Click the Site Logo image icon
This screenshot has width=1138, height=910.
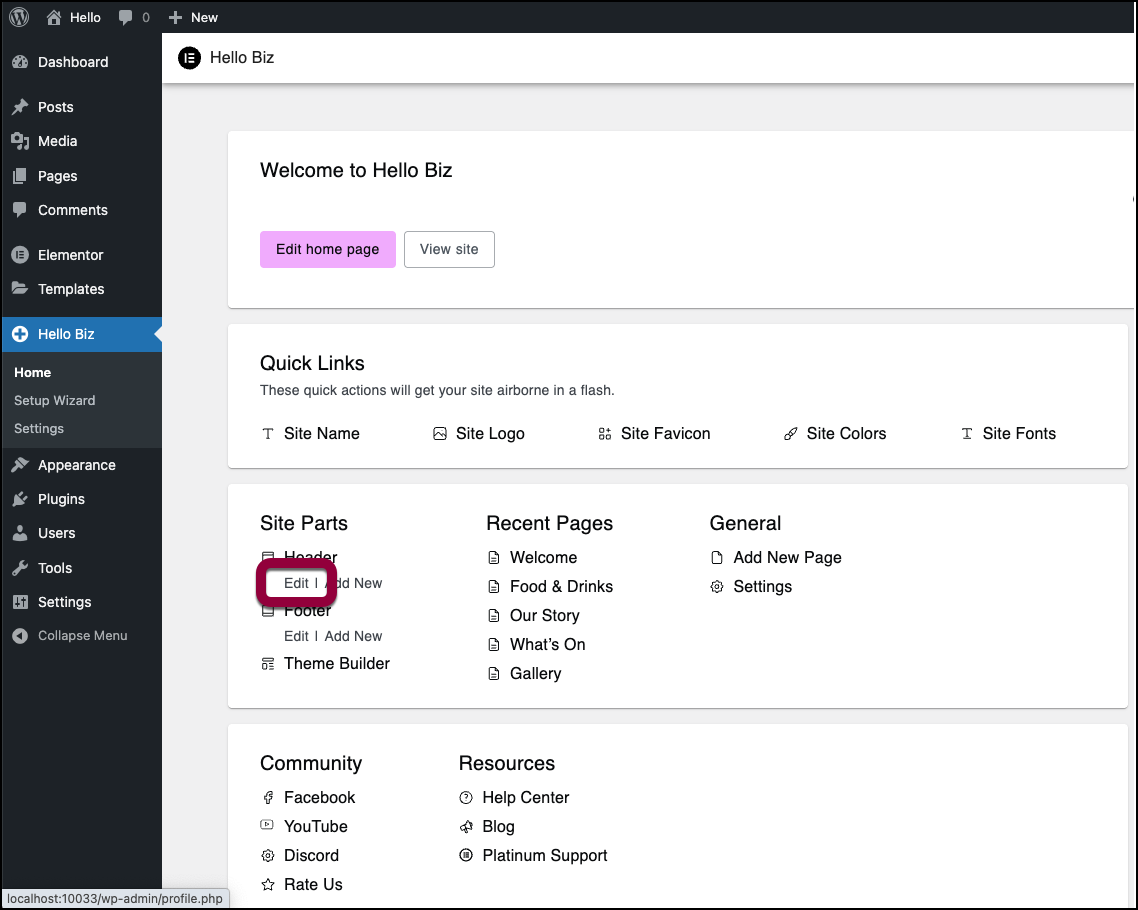click(x=440, y=434)
